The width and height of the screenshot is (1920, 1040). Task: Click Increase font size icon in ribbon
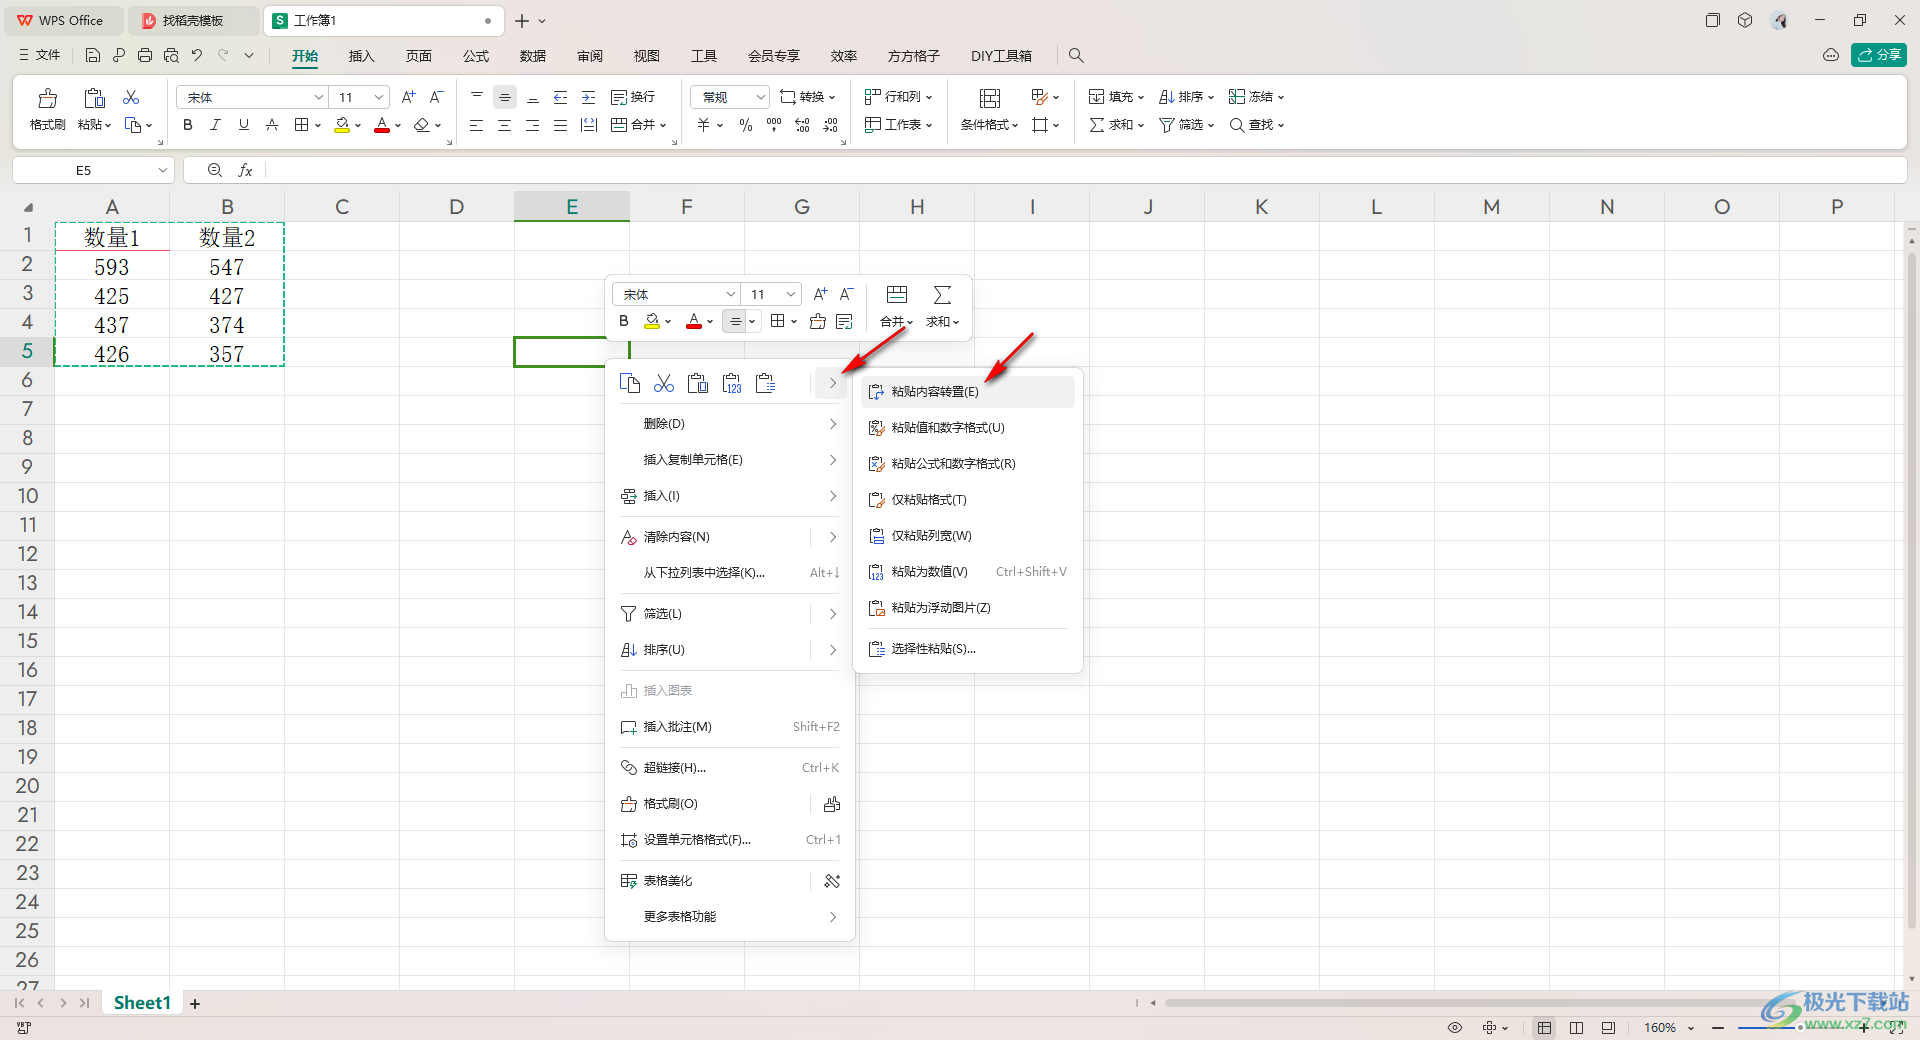pos(408,97)
